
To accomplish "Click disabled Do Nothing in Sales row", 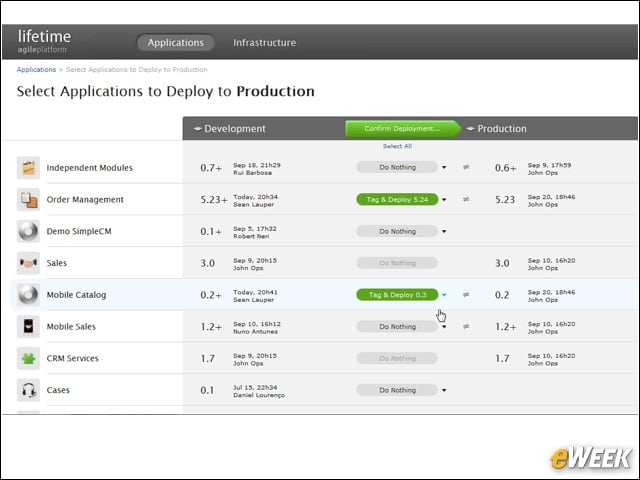I will click(397, 263).
